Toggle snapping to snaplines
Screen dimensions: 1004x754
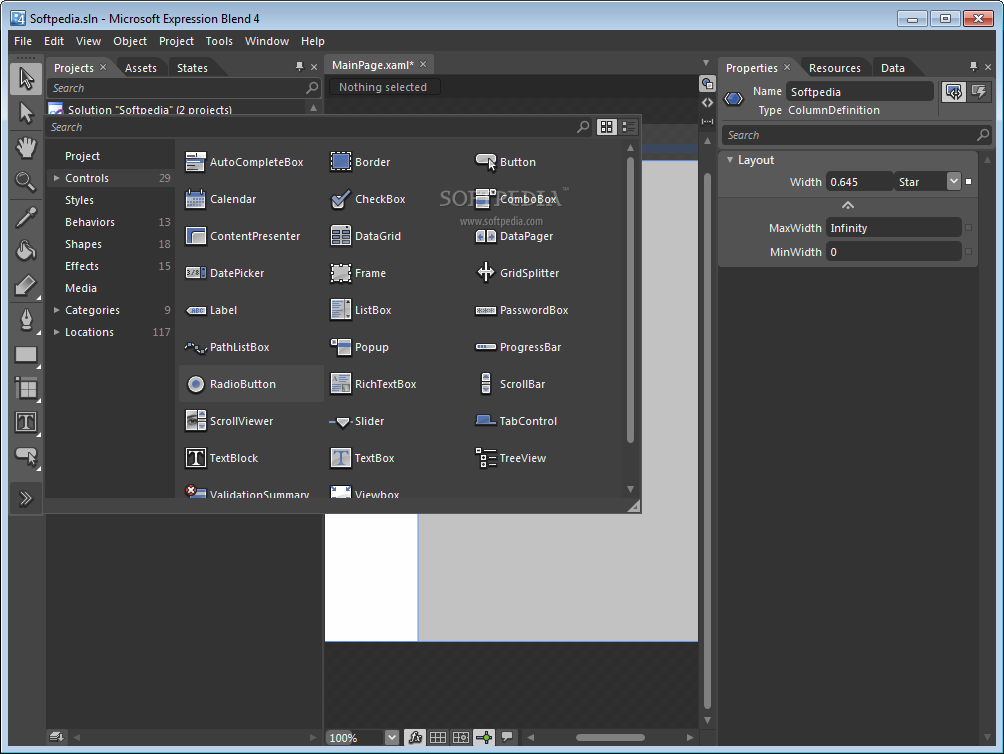(x=485, y=737)
